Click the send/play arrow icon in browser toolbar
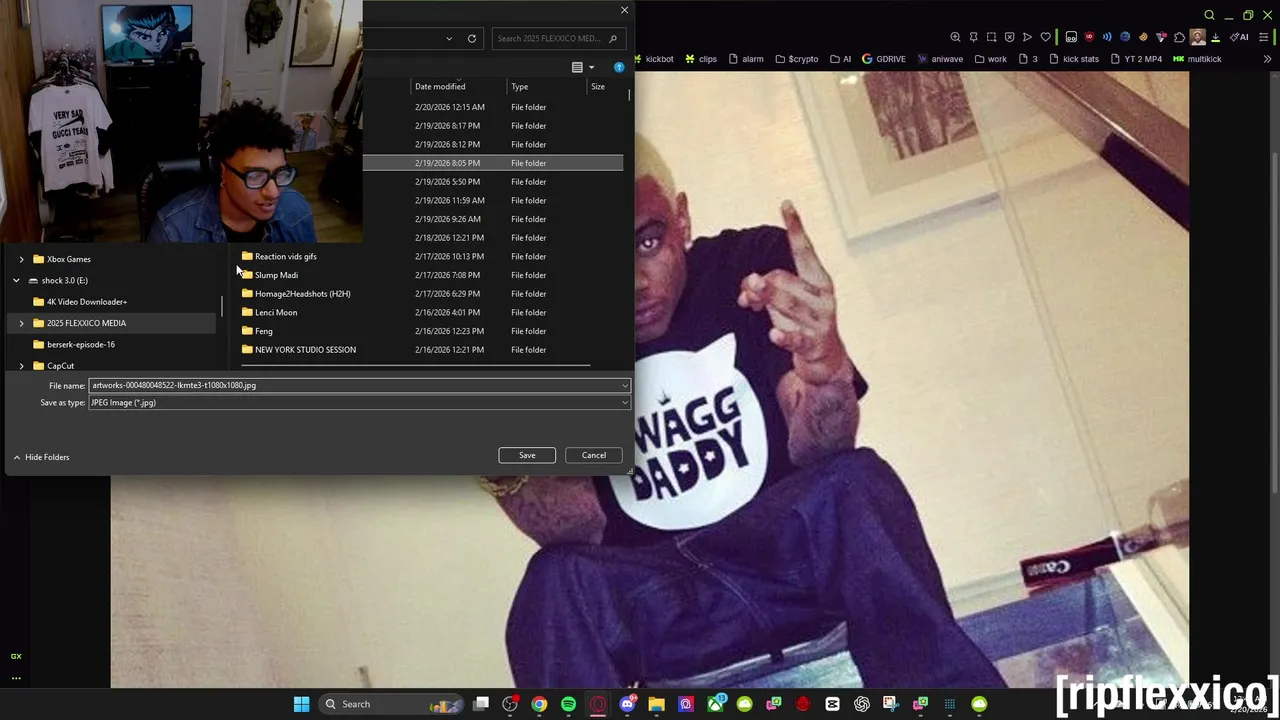Viewport: 1280px width, 720px height. coord(1027,37)
